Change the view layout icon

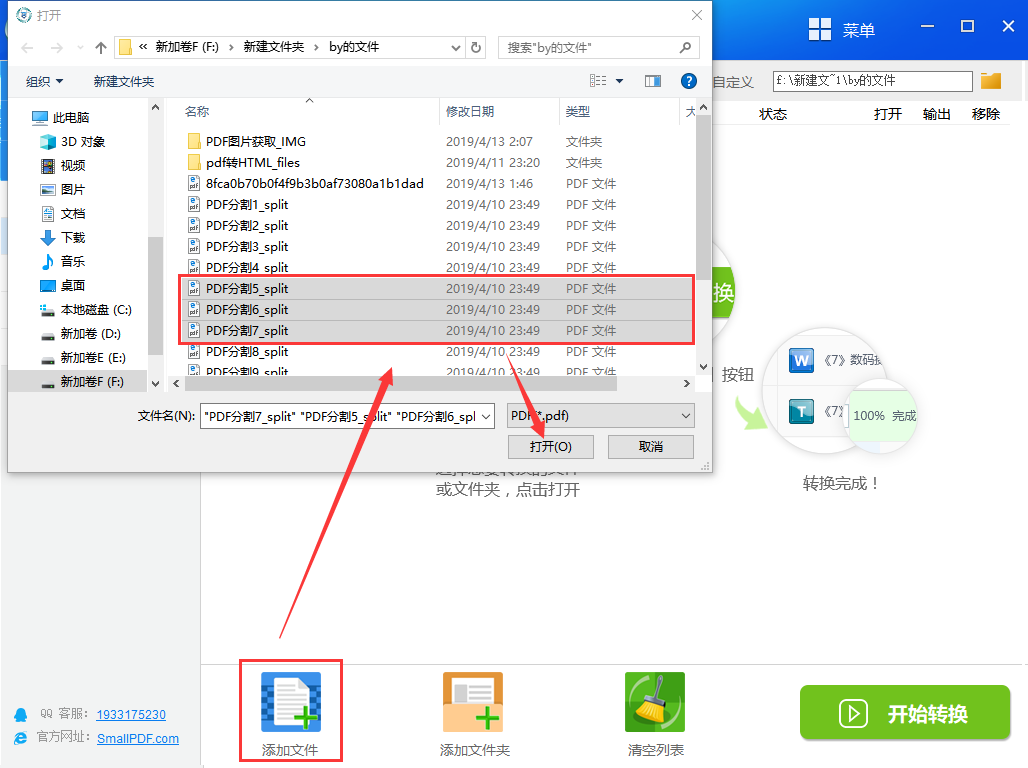coord(598,81)
